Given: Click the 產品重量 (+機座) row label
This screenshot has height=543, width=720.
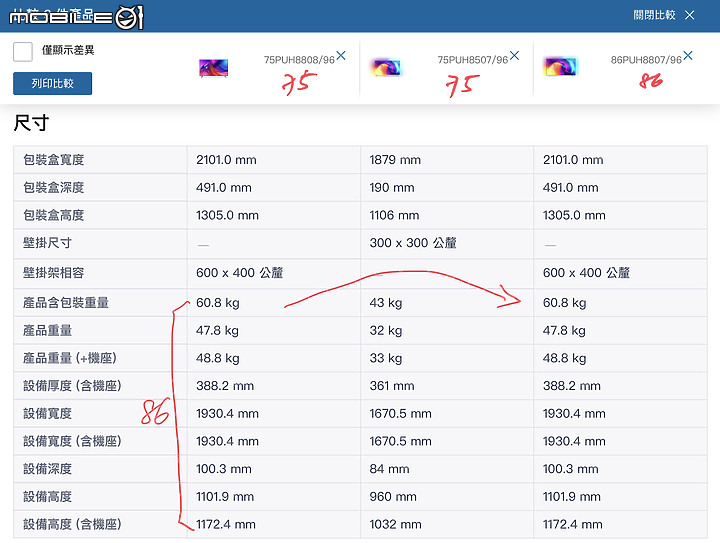Looking at the screenshot, I should click(70, 358).
